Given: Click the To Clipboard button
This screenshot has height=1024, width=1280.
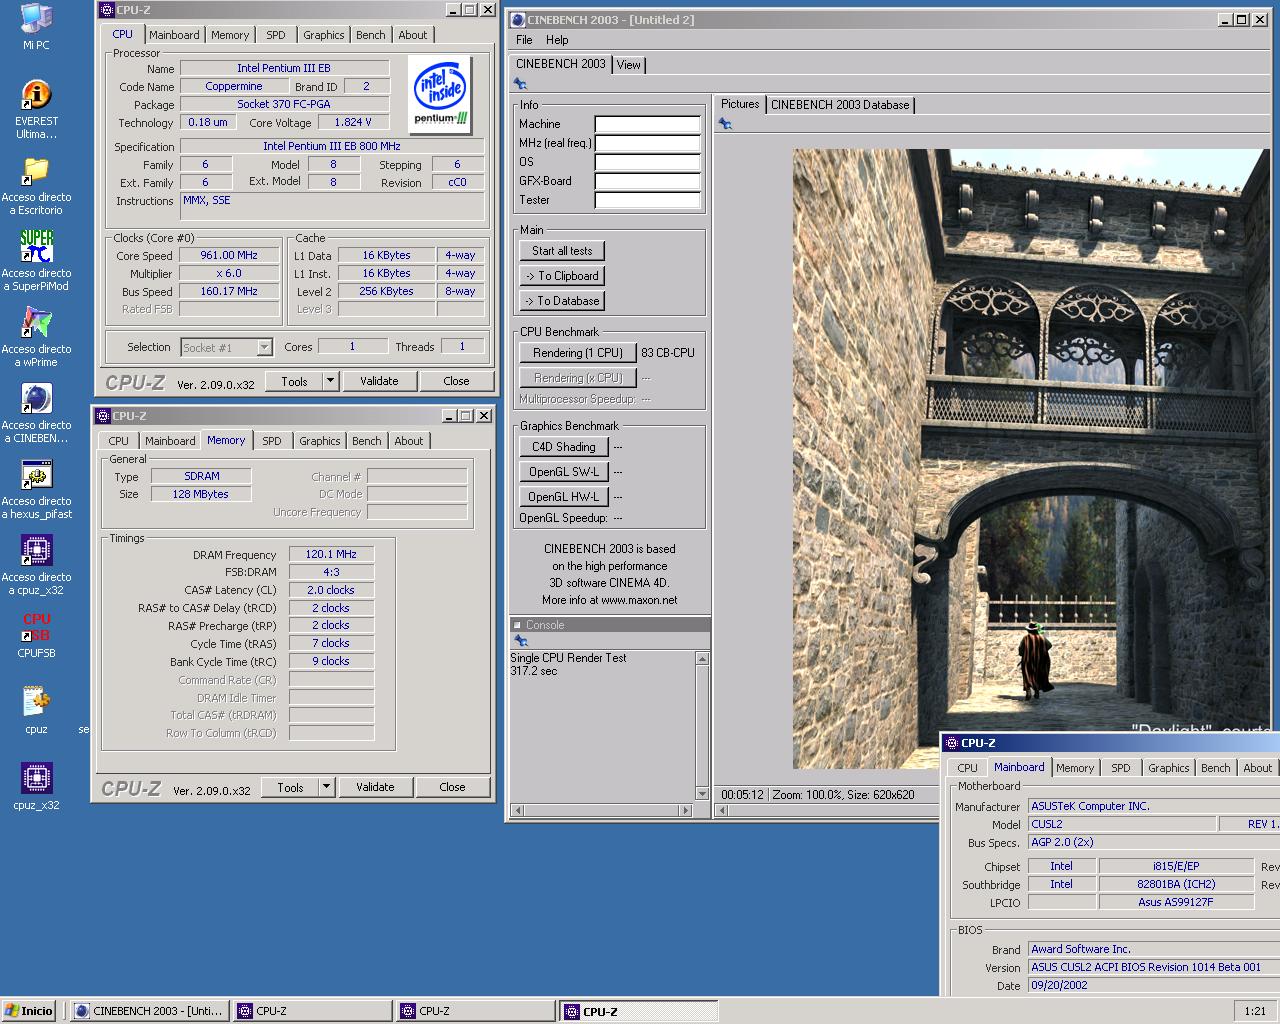Looking at the screenshot, I should [562, 276].
